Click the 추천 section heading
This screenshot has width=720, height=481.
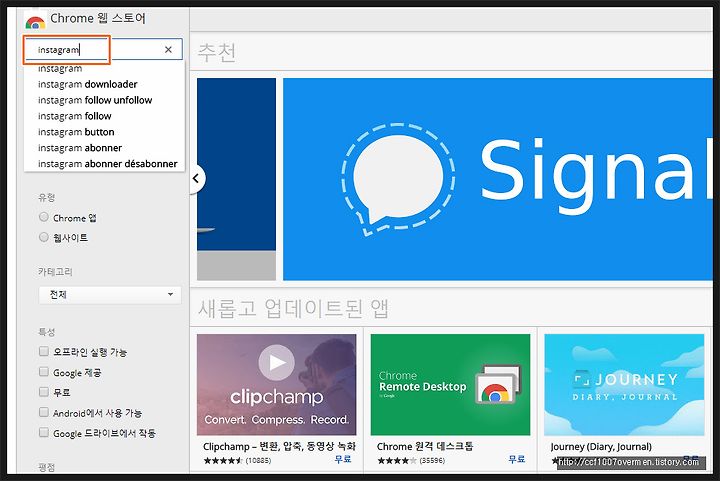217,52
